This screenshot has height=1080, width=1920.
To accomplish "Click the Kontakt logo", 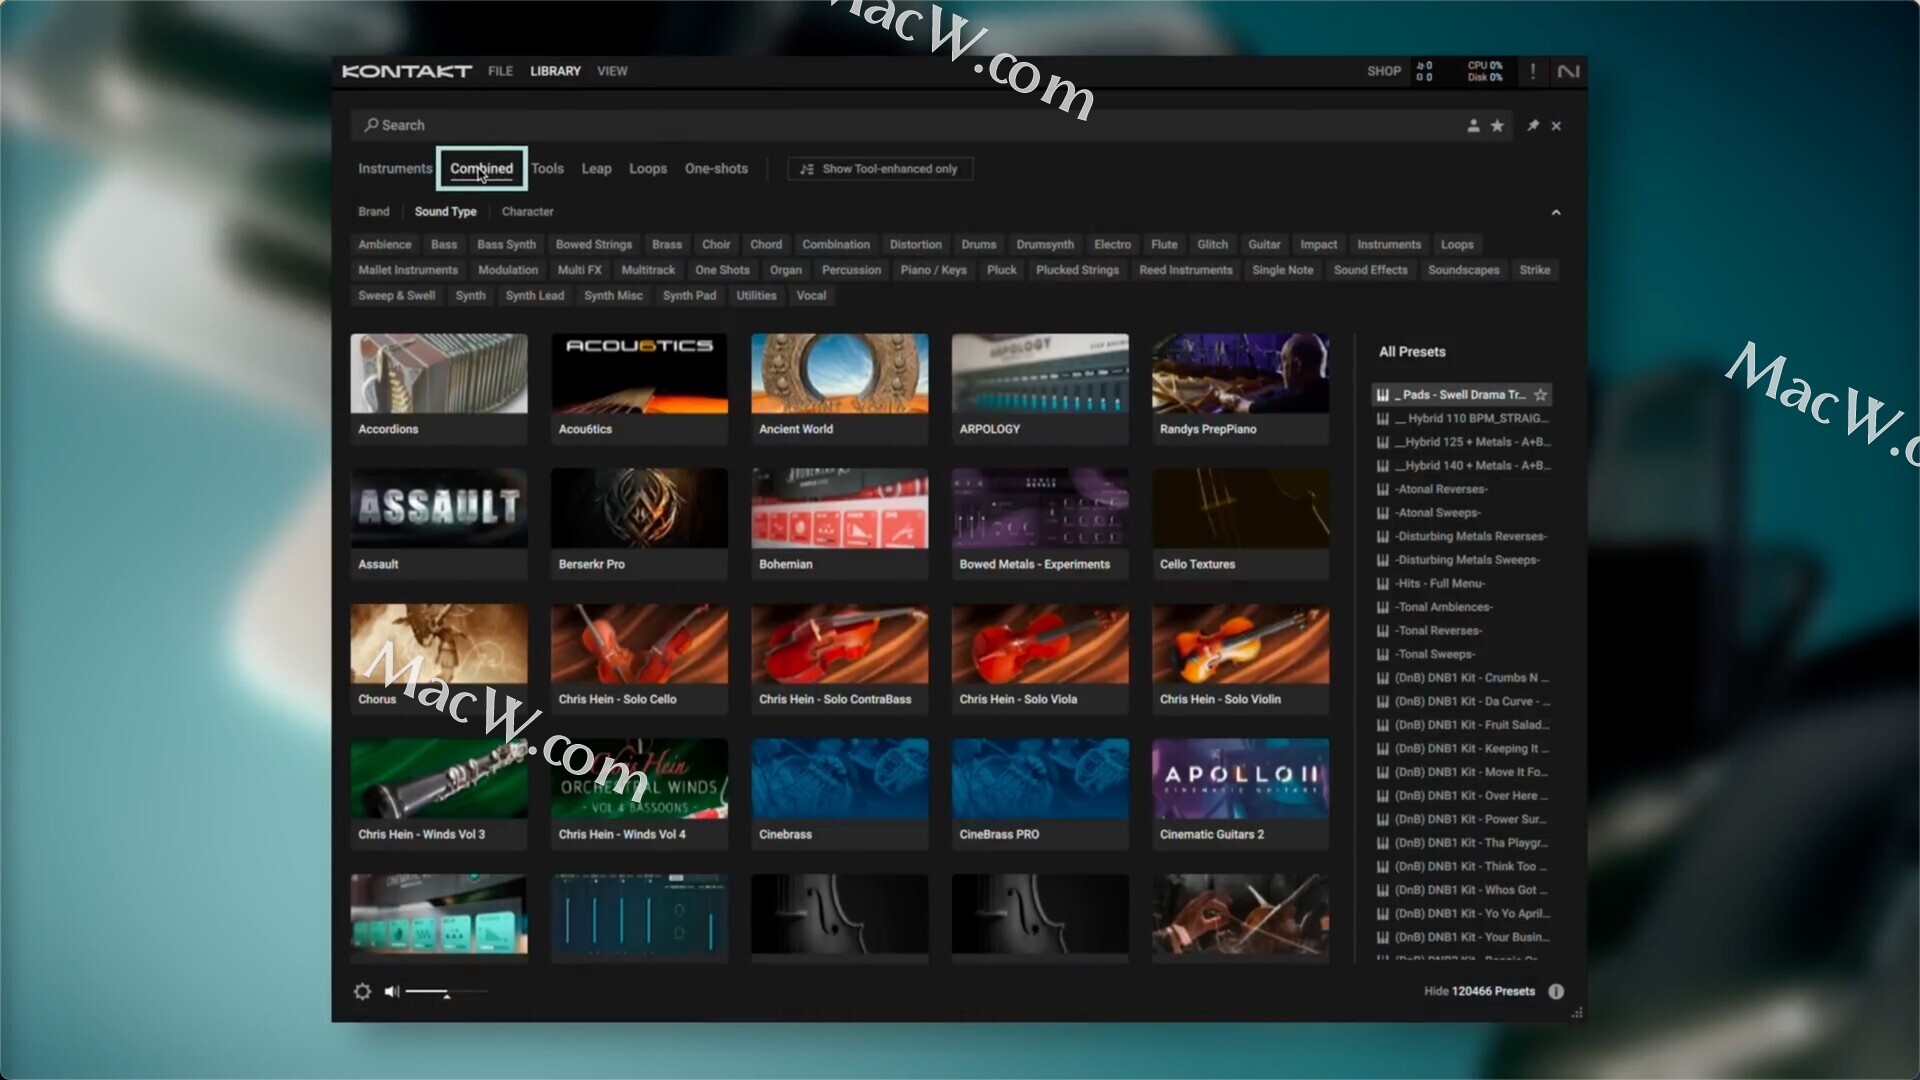I will pos(407,71).
